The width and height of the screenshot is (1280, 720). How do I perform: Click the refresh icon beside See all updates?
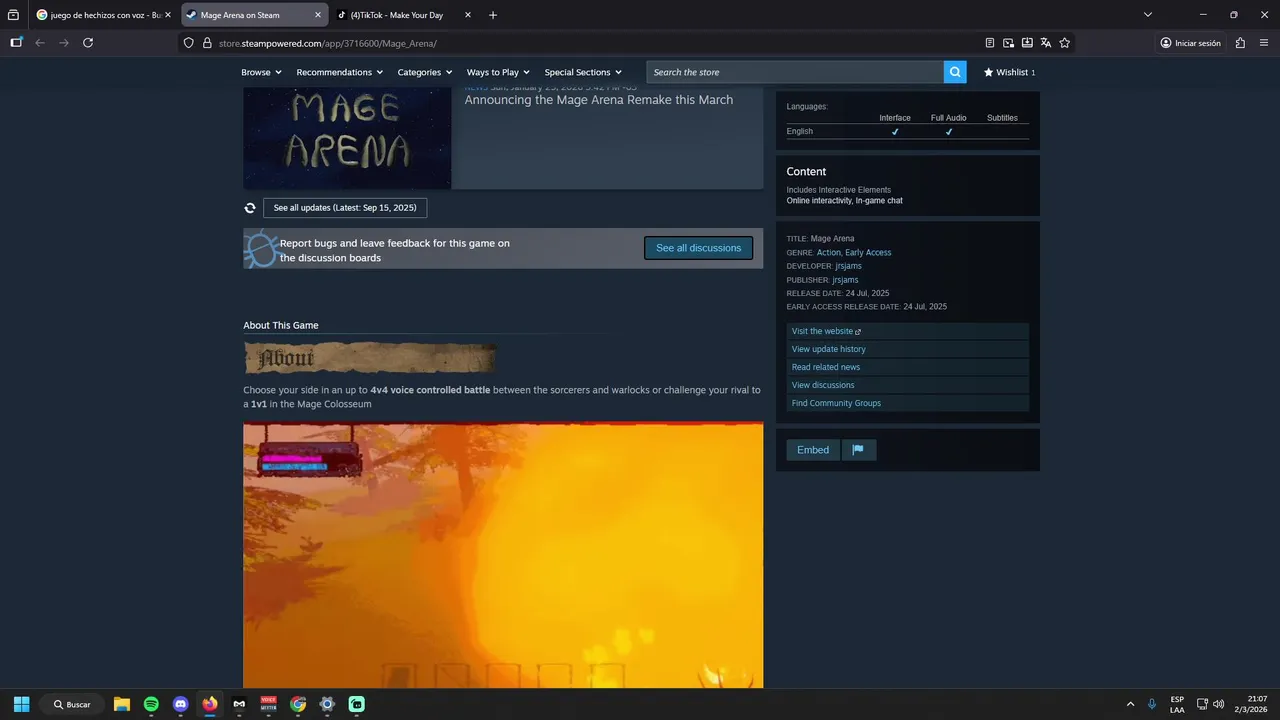250,208
